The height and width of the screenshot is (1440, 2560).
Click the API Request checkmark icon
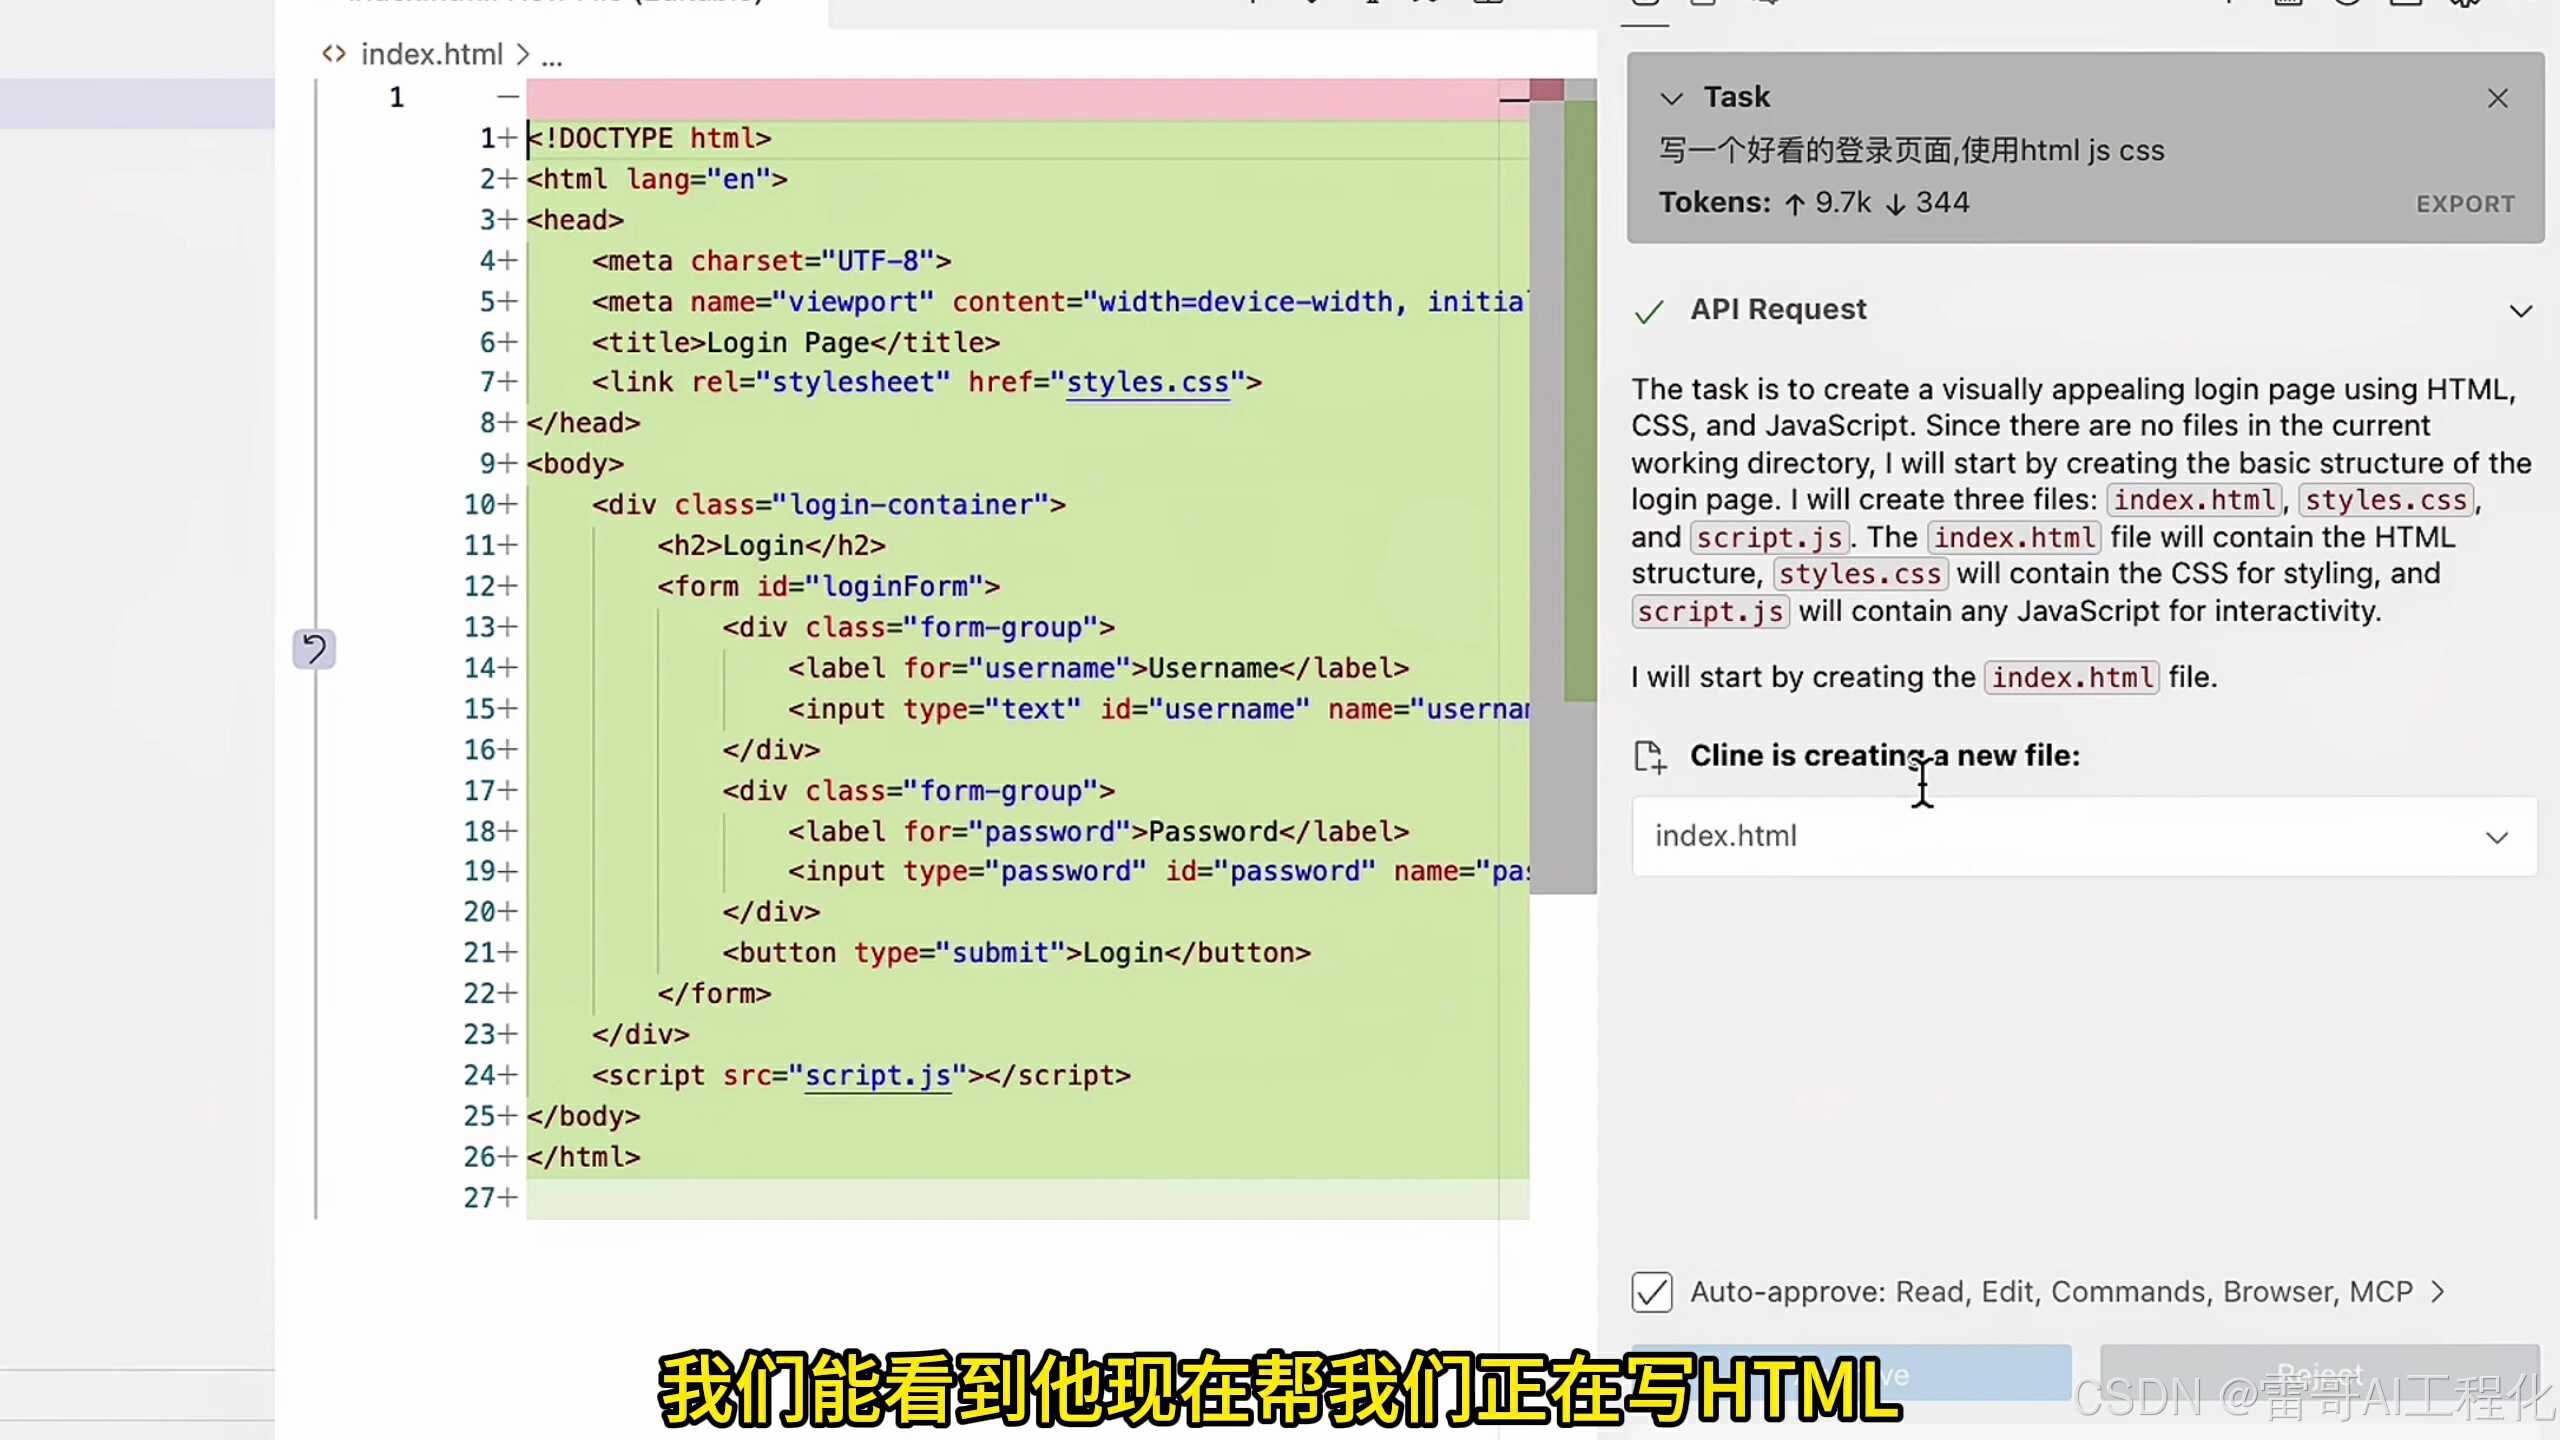(x=1649, y=311)
